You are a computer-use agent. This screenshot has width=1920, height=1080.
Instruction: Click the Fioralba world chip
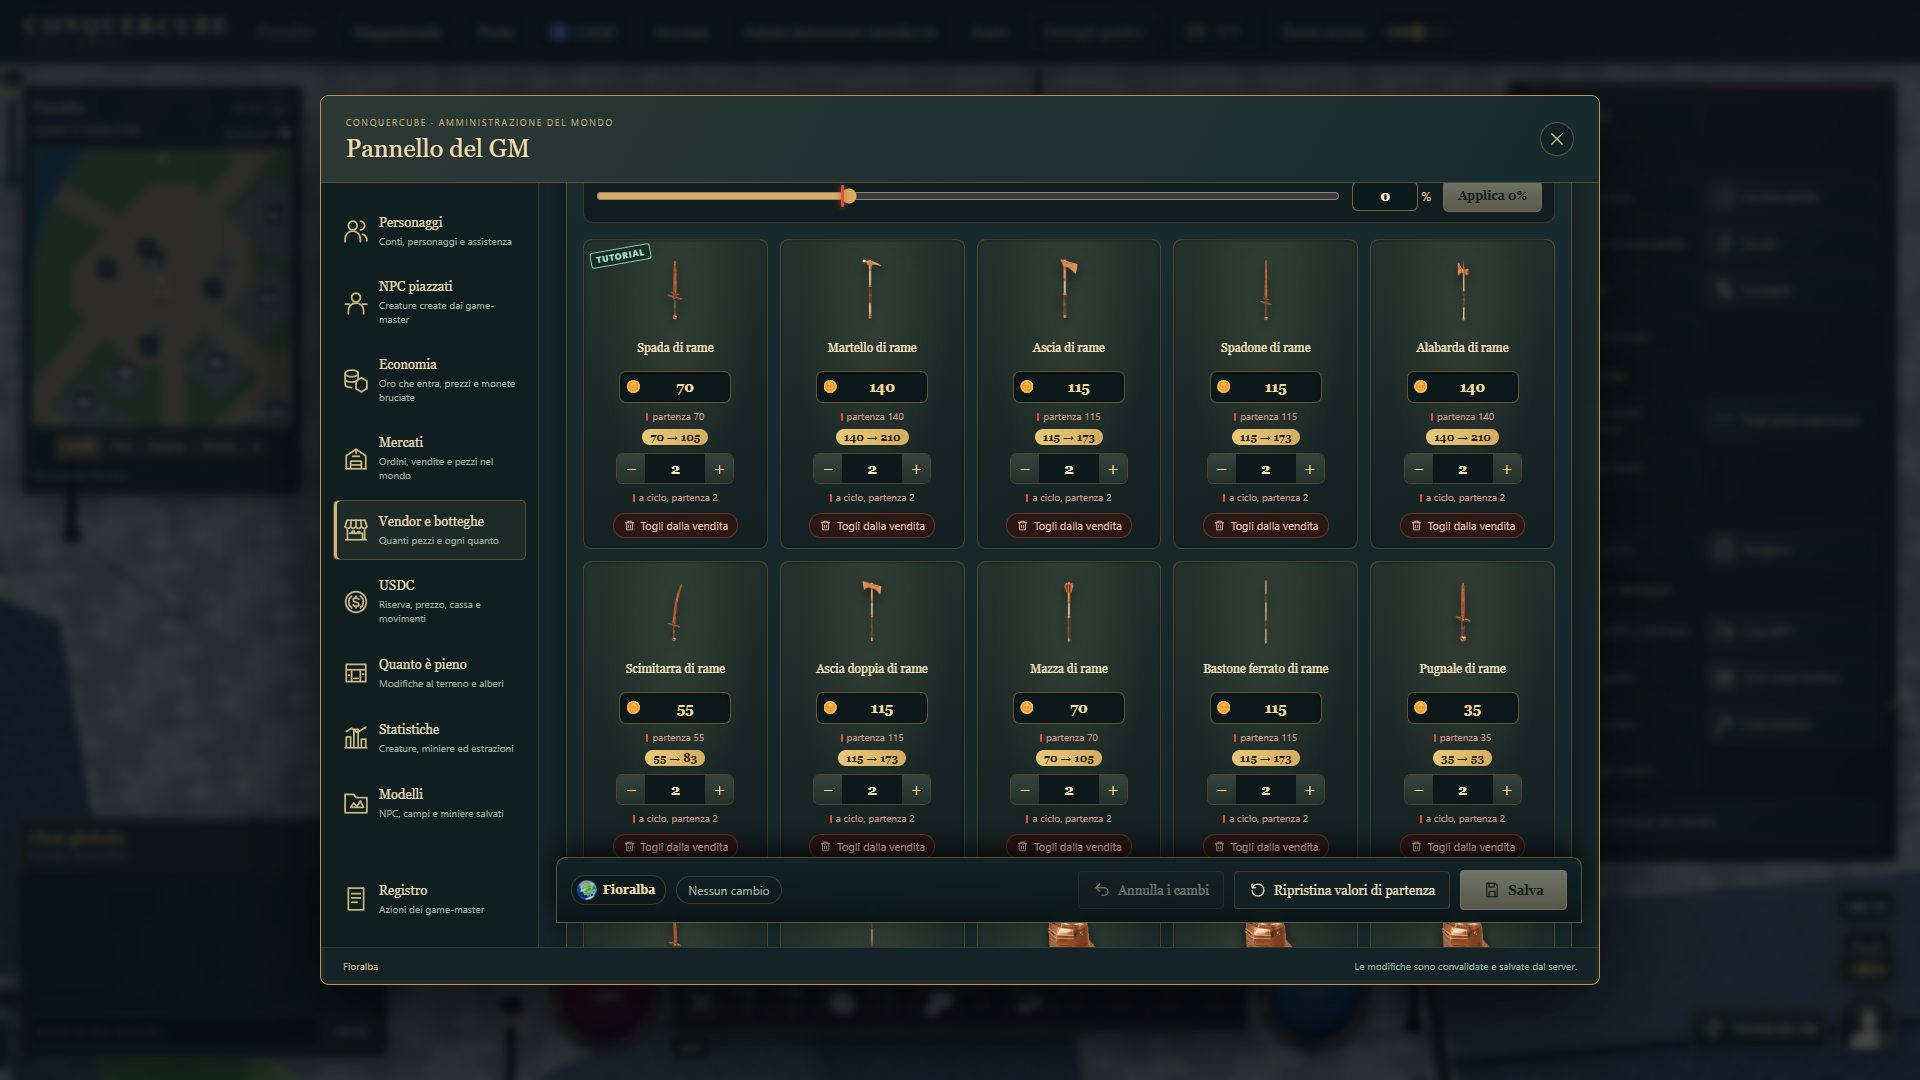click(618, 890)
